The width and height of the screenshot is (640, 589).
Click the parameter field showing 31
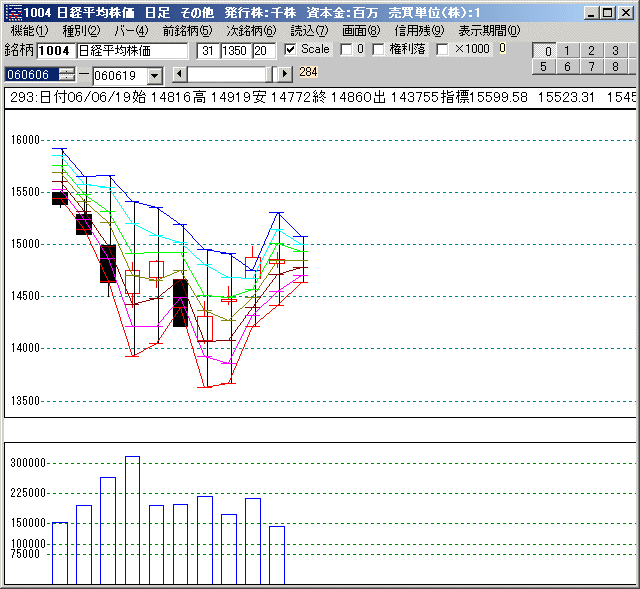coord(208,51)
